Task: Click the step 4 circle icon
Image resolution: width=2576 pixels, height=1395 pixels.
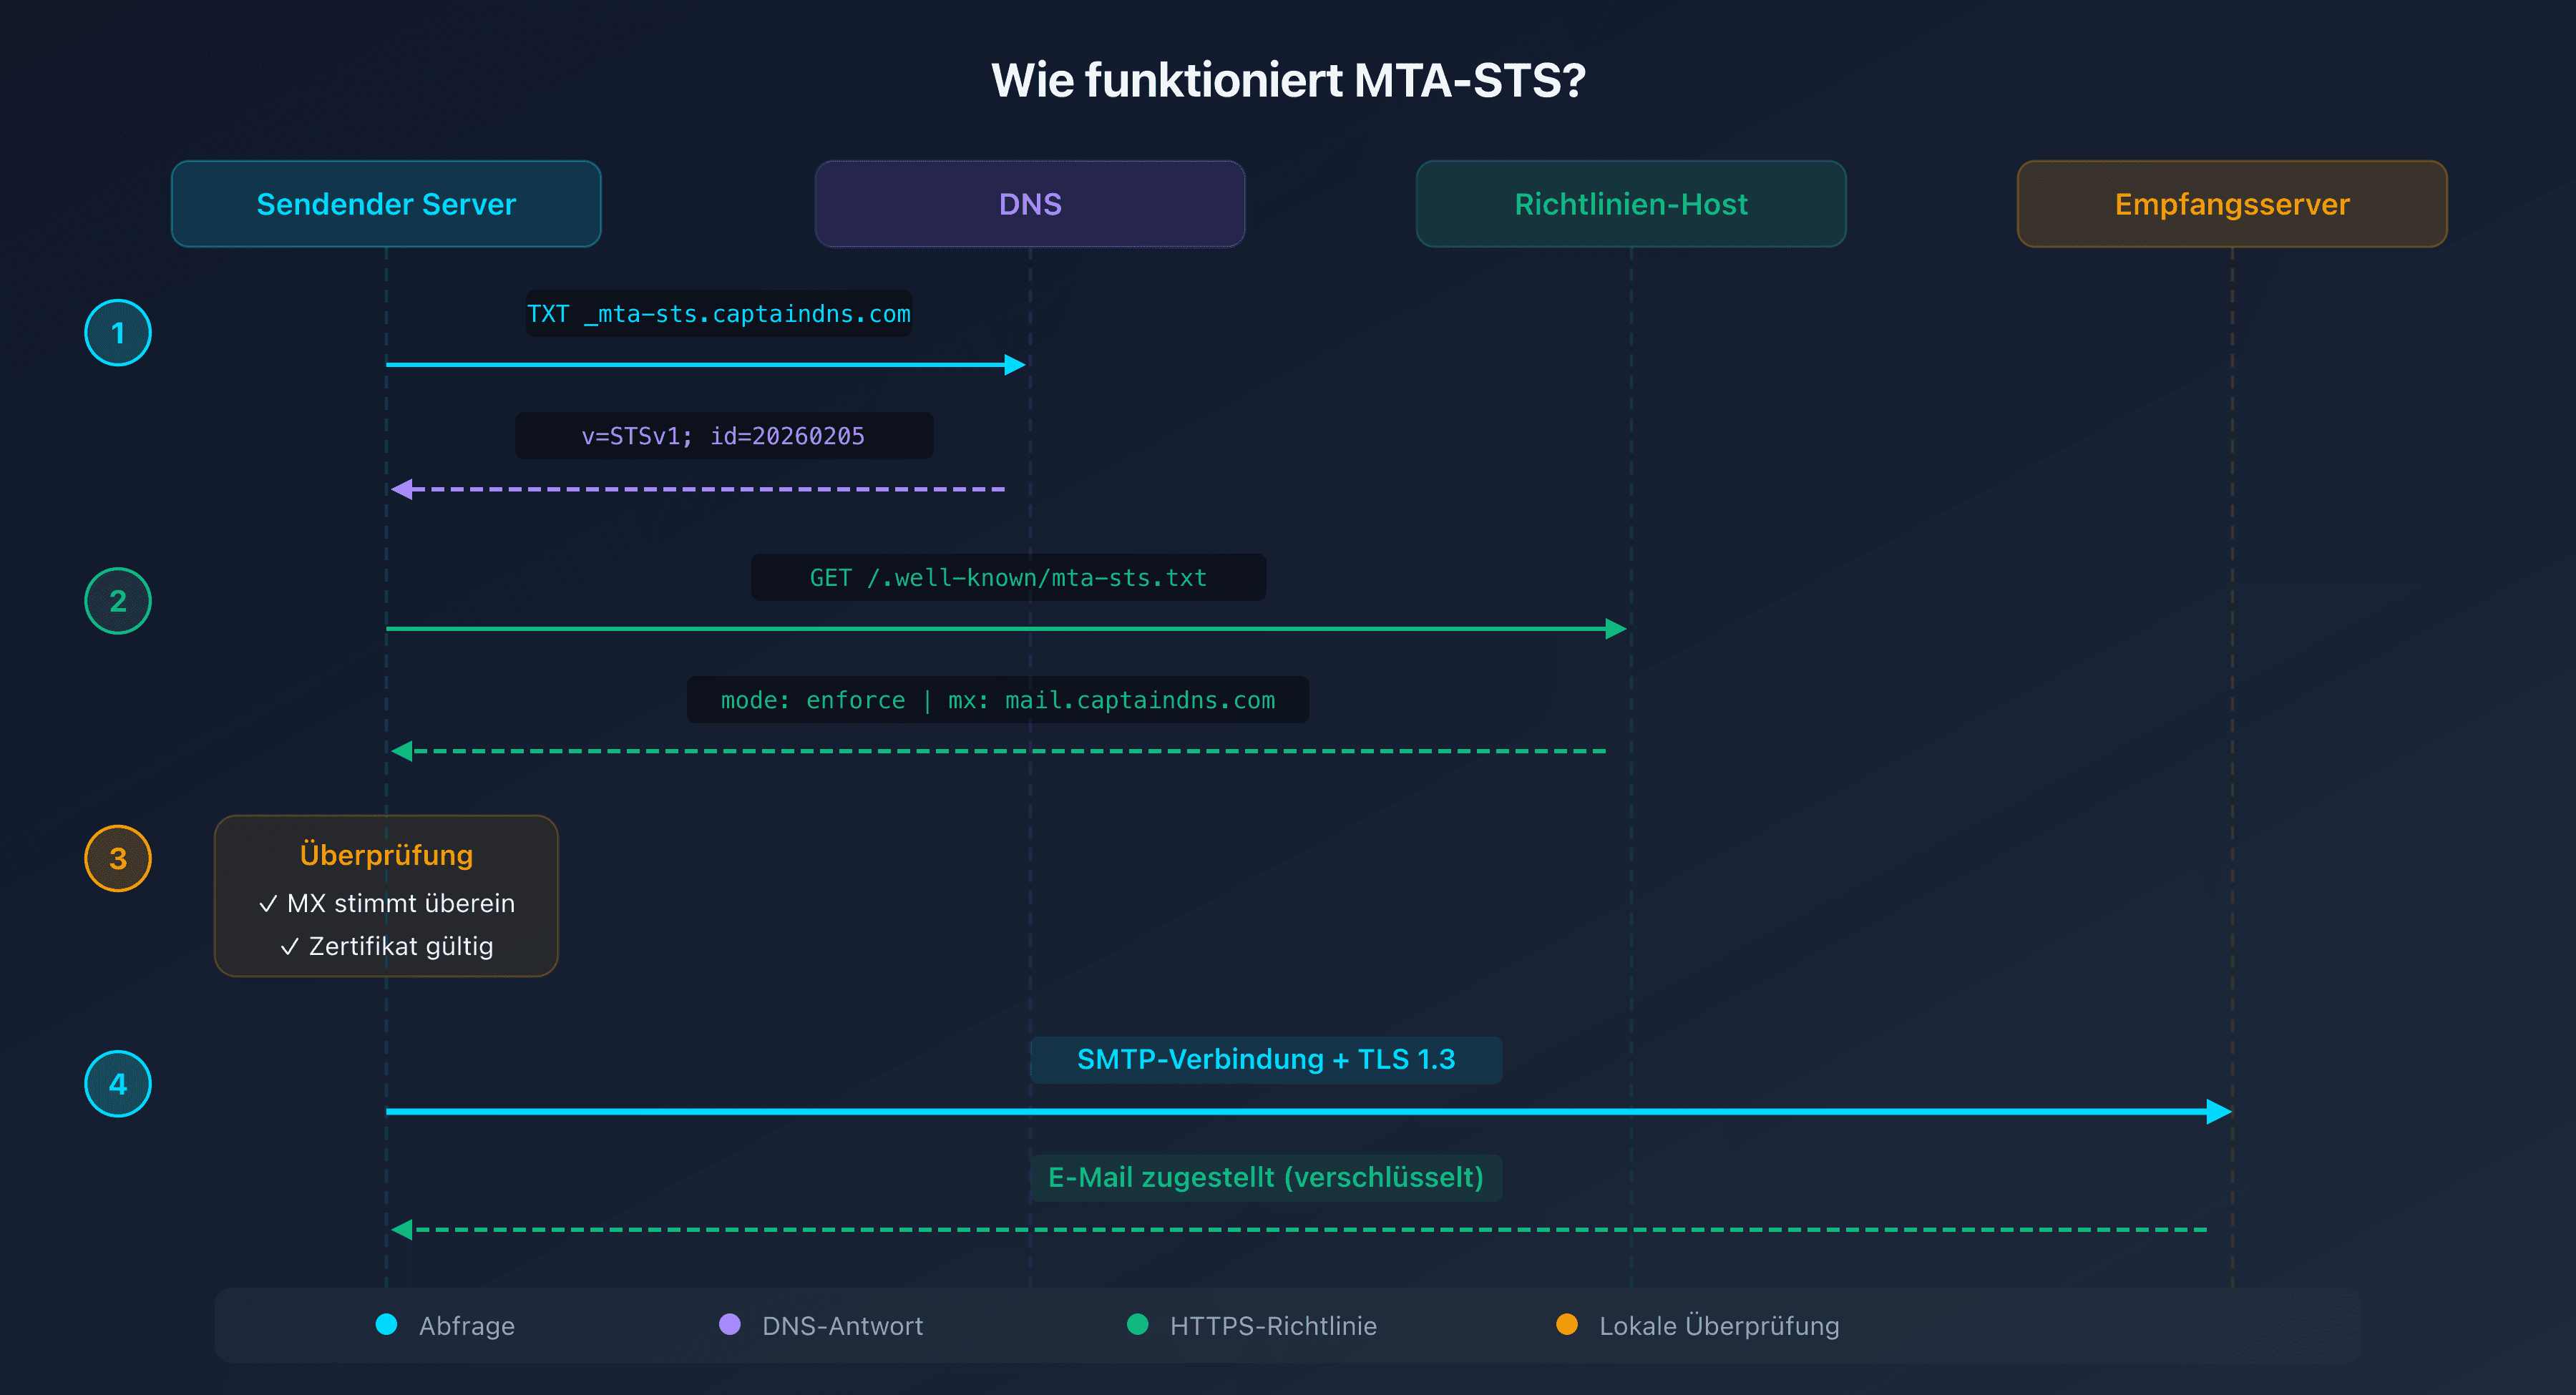Action: coord(117,1083)
